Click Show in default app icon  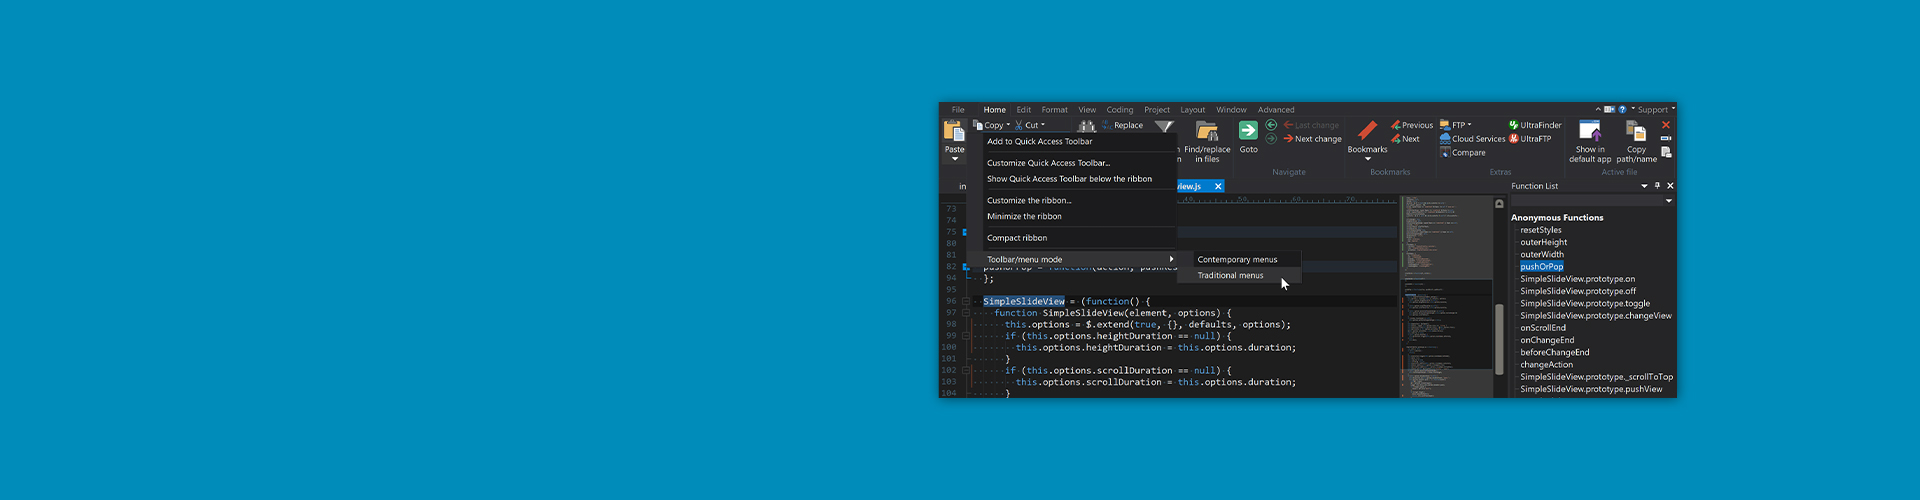[x=1589, y=131]
